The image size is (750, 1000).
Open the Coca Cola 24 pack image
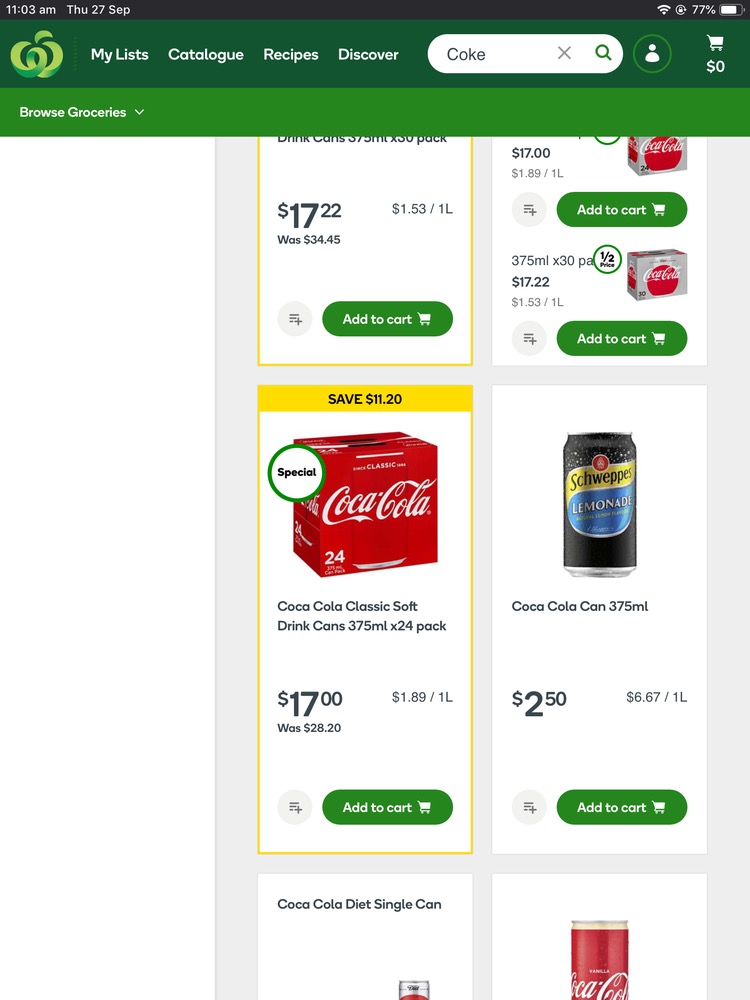[x=365, y=505]
